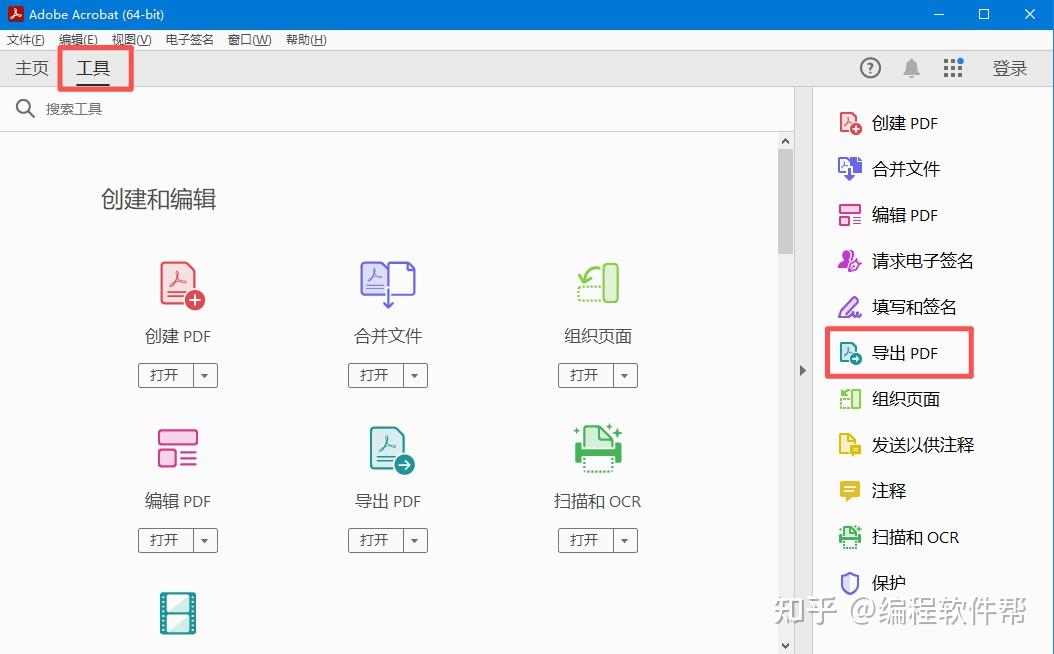Expand dropdown arrow next to 扫描和 OCR 打开

click(x=624, y=540)
